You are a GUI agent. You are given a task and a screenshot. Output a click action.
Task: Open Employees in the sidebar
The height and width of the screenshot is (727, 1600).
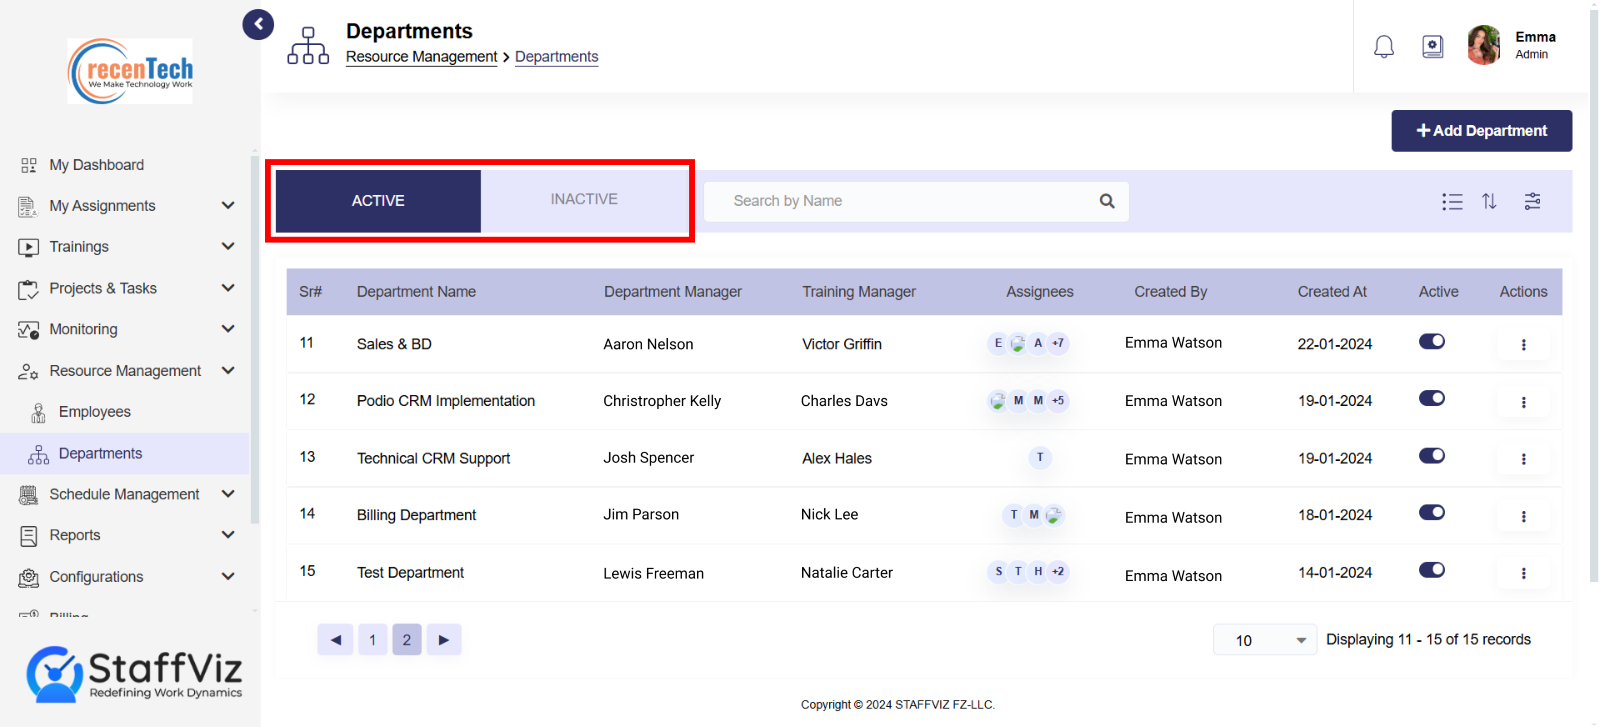(x=95, y=412)
